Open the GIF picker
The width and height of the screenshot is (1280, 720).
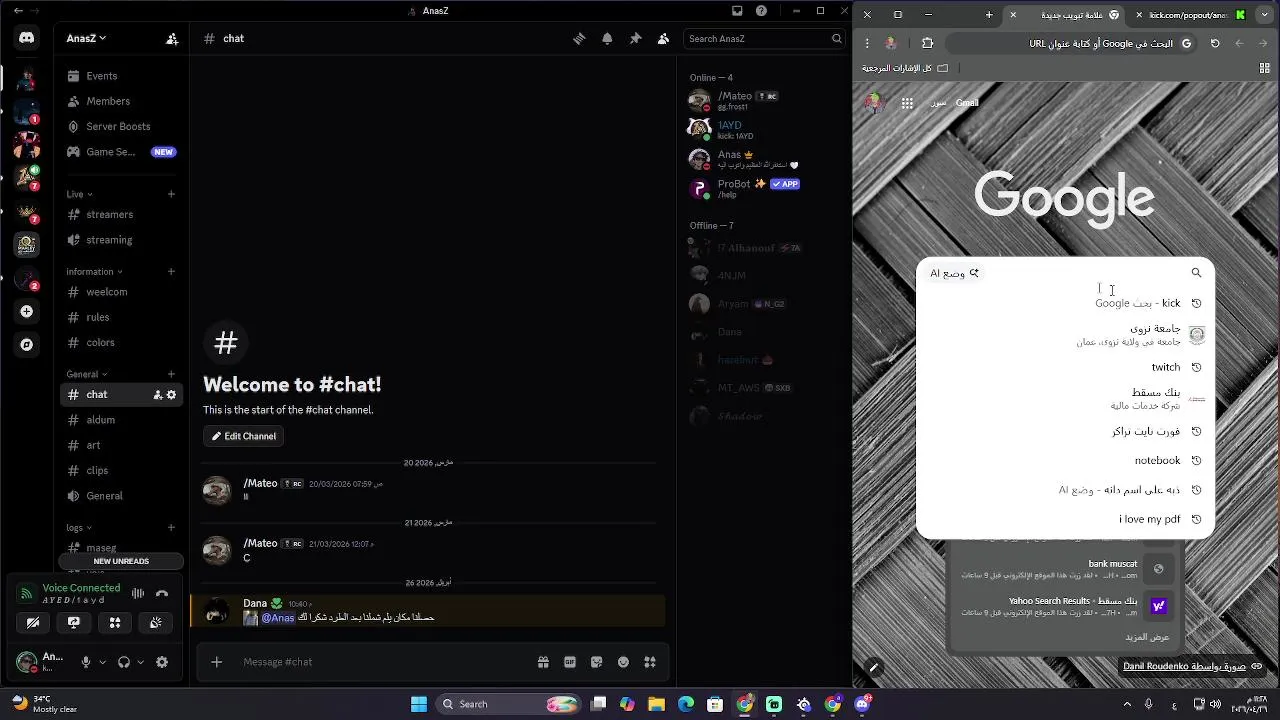[x=570, y=662]
